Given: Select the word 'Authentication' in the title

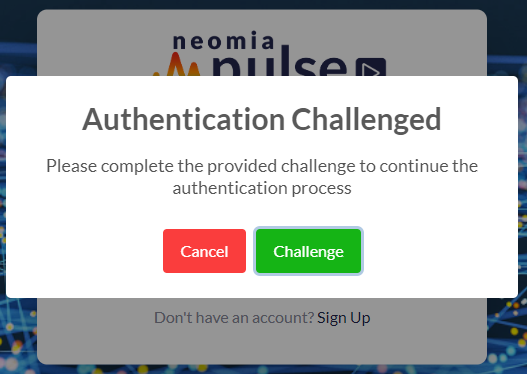Looking at the screenshot, I should [184, 120].
